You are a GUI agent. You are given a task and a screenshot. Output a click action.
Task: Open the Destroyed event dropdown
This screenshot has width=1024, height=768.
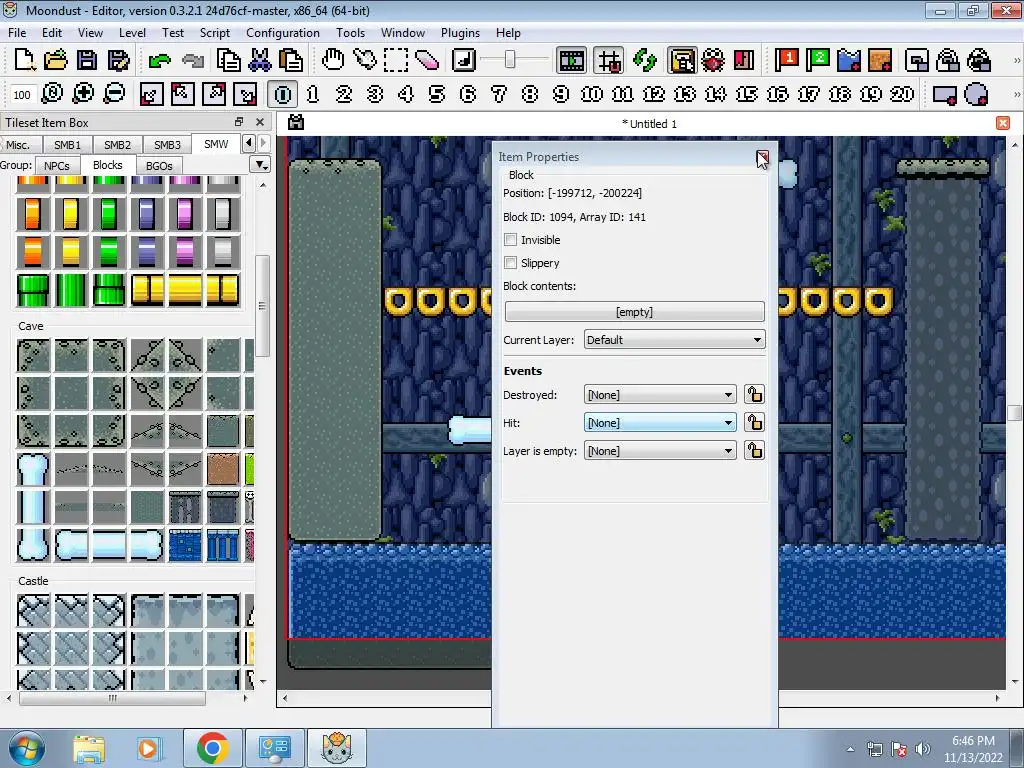(x=660, y=394)
